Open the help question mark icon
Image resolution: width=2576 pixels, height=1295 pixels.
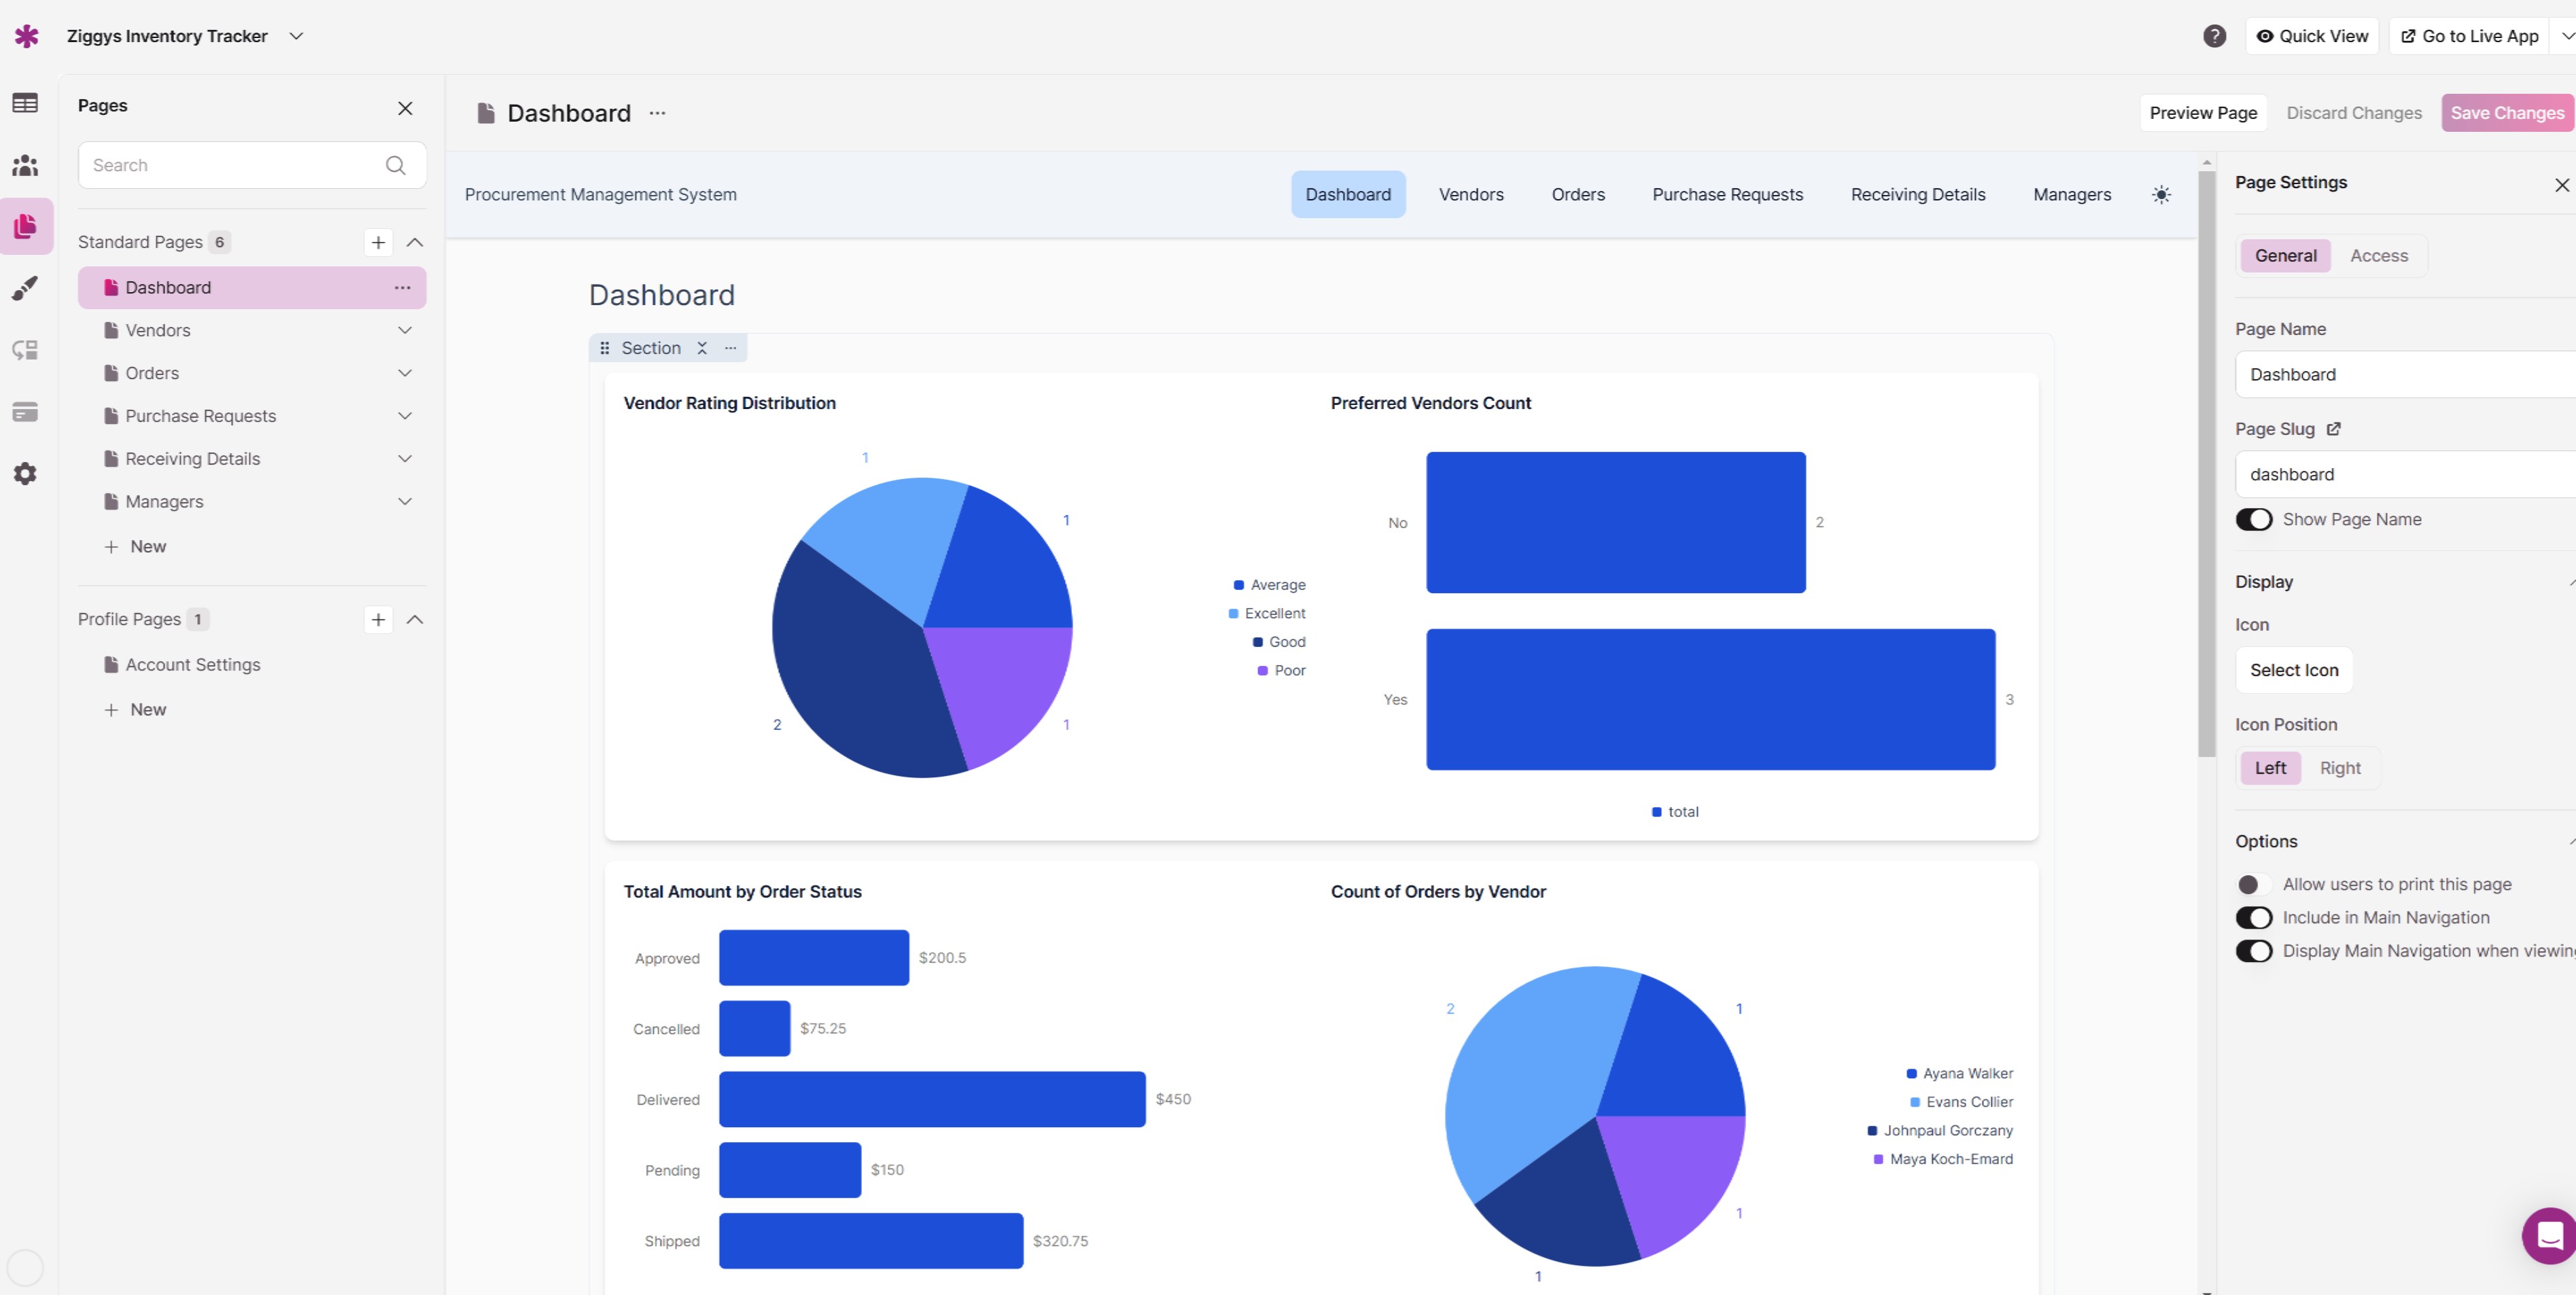2214,36
